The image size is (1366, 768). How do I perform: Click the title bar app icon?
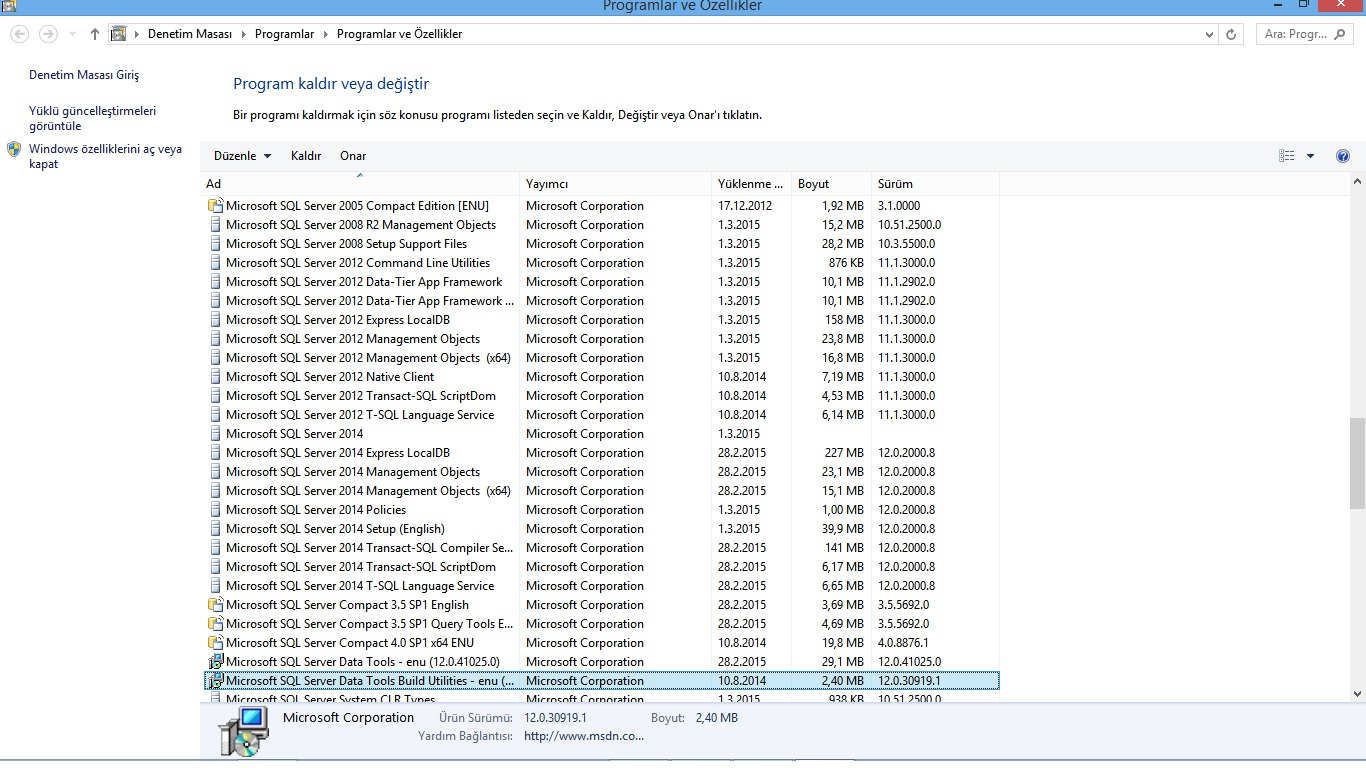(8, 6)
